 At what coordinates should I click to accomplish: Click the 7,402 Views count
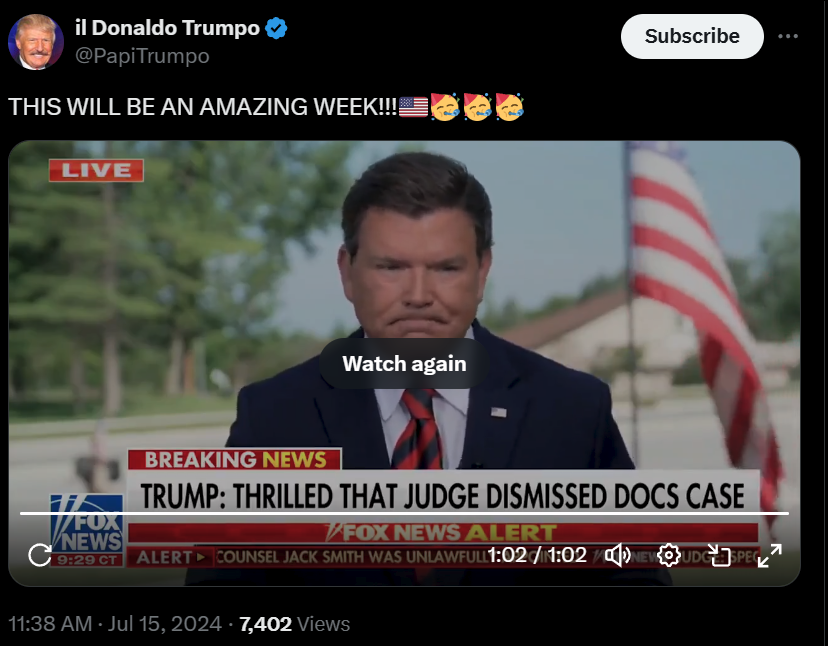(294, 624)
